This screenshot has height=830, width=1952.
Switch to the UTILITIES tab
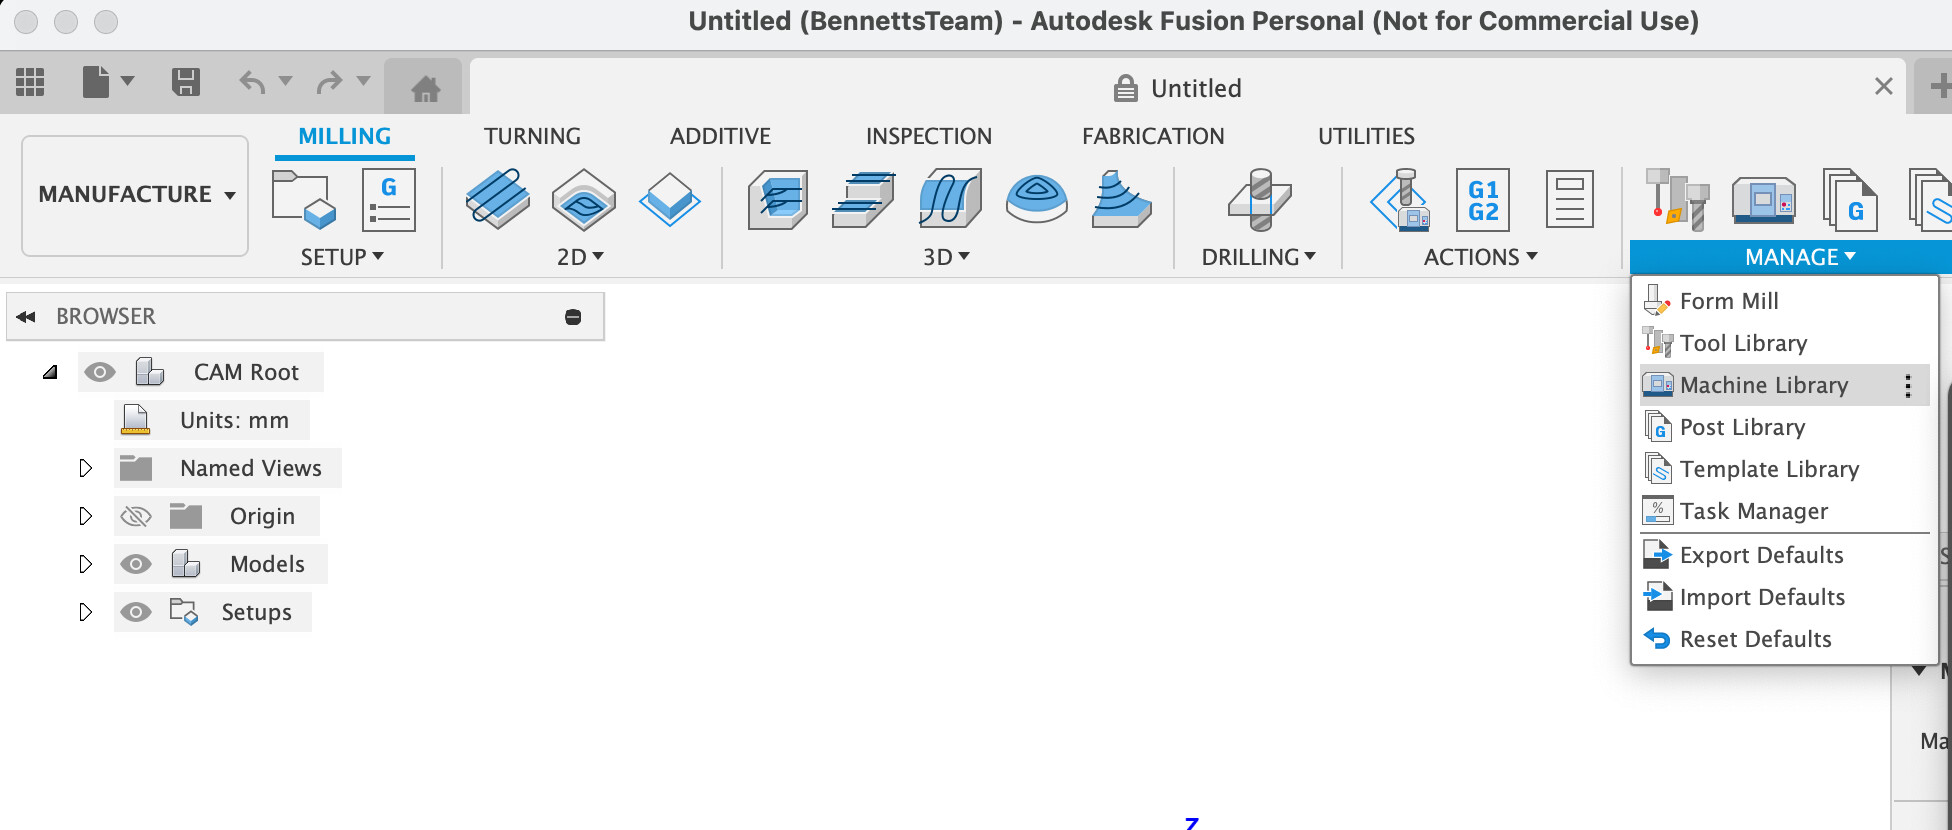[1366, 136]
